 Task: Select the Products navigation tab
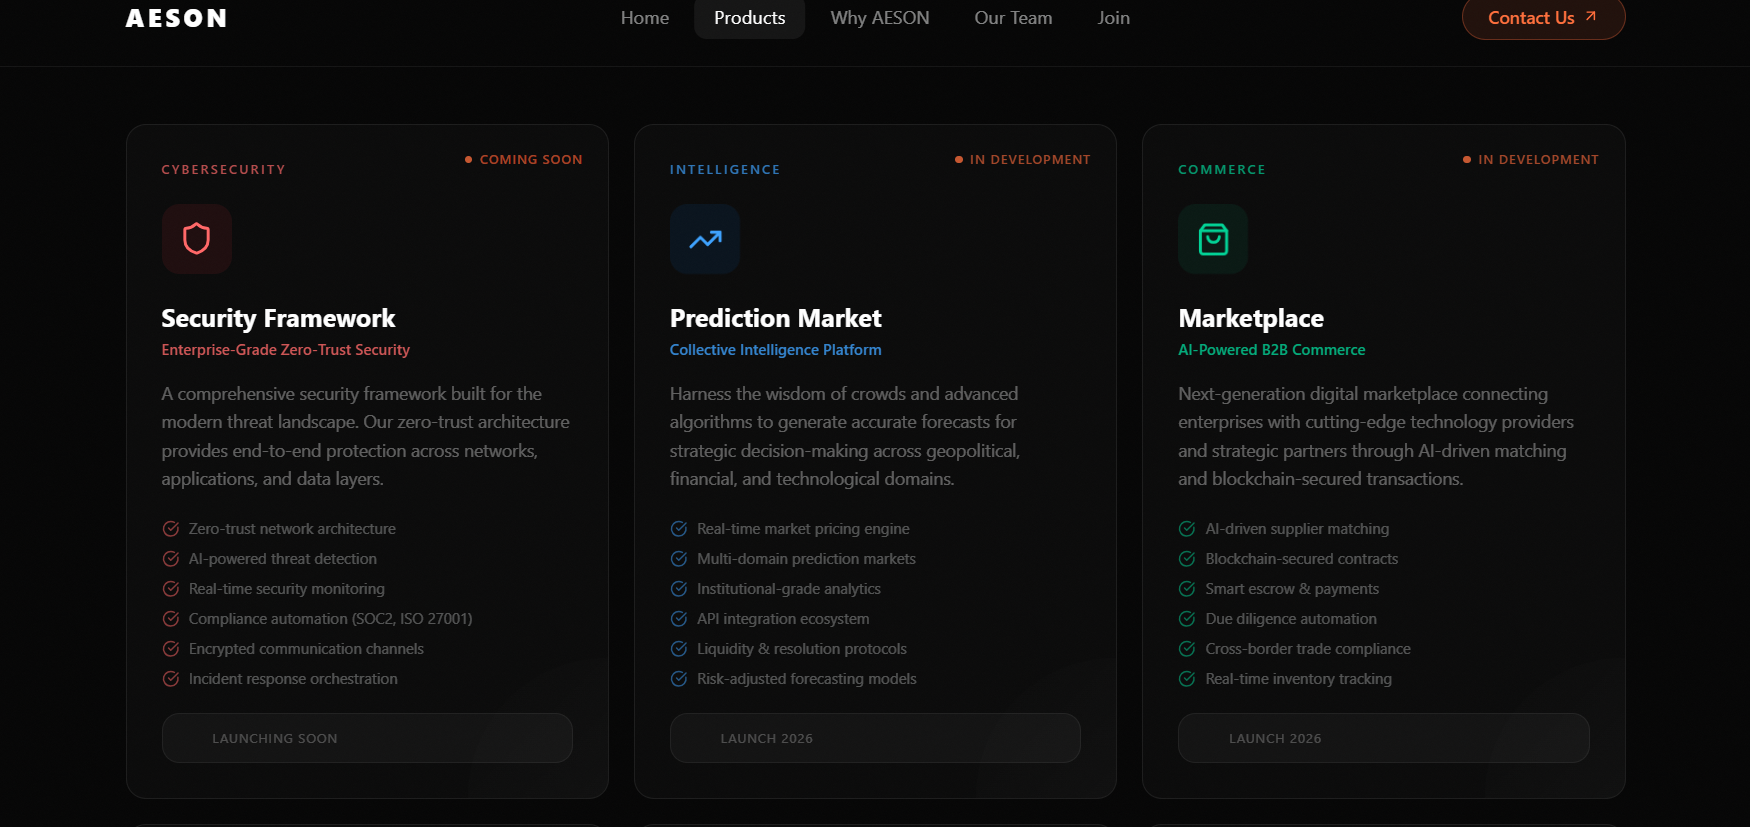click(x=750, y=18)
